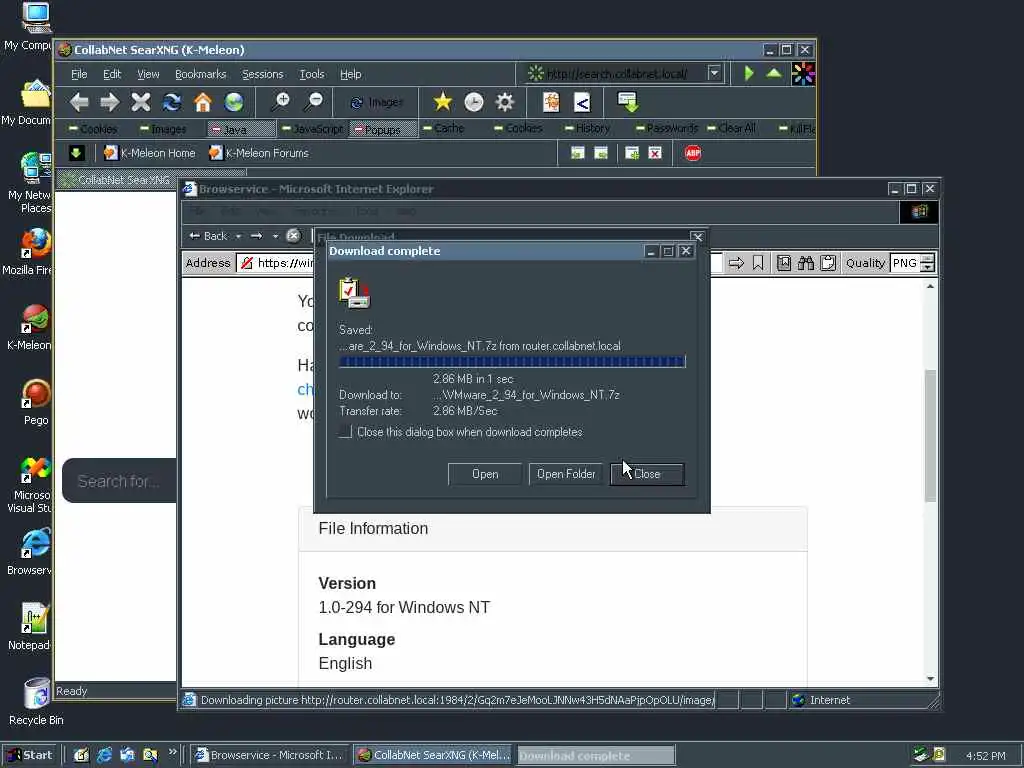Expand Back history dropdown in Internet Explorer
1024x768 pixels.
[x=238, y=236]
